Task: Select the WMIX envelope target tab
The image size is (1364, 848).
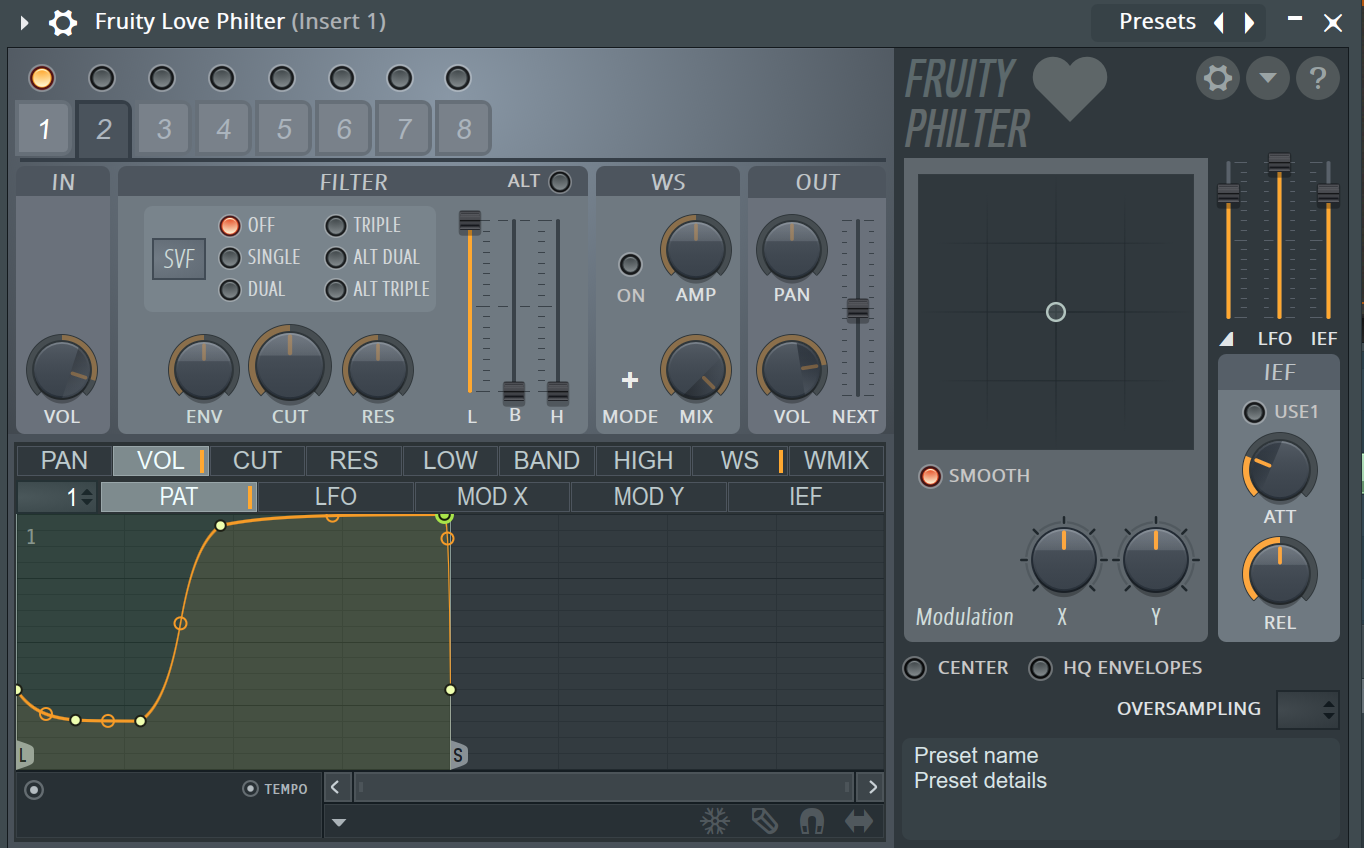Action: [836, 461]
